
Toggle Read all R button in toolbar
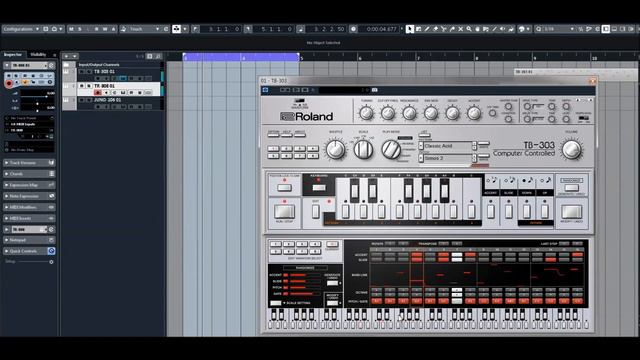(97, 29)
